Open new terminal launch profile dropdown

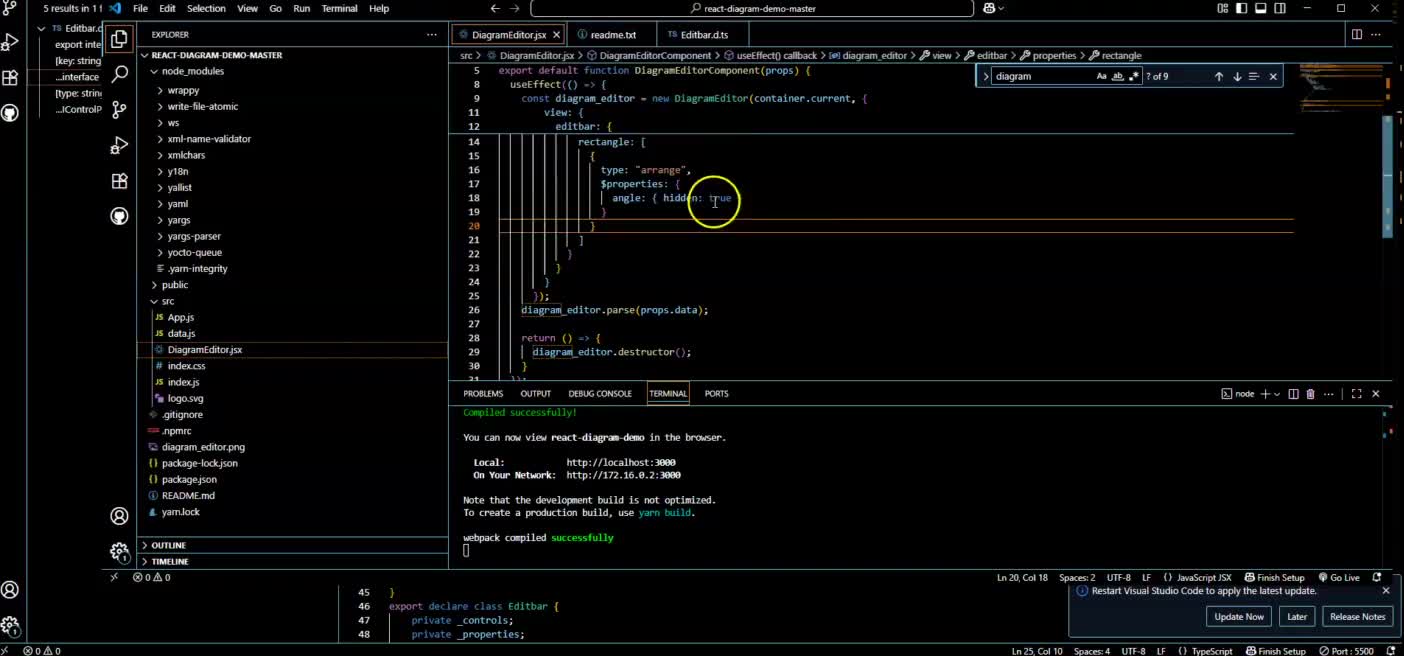(x=1278, y=394)
